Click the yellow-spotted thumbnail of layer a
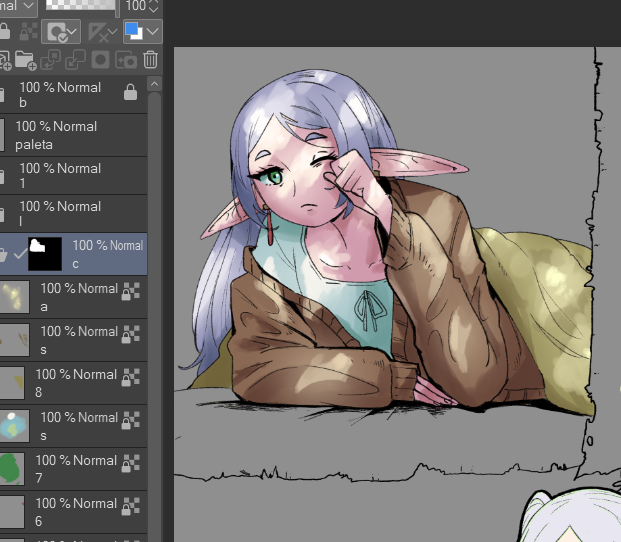 14,297
